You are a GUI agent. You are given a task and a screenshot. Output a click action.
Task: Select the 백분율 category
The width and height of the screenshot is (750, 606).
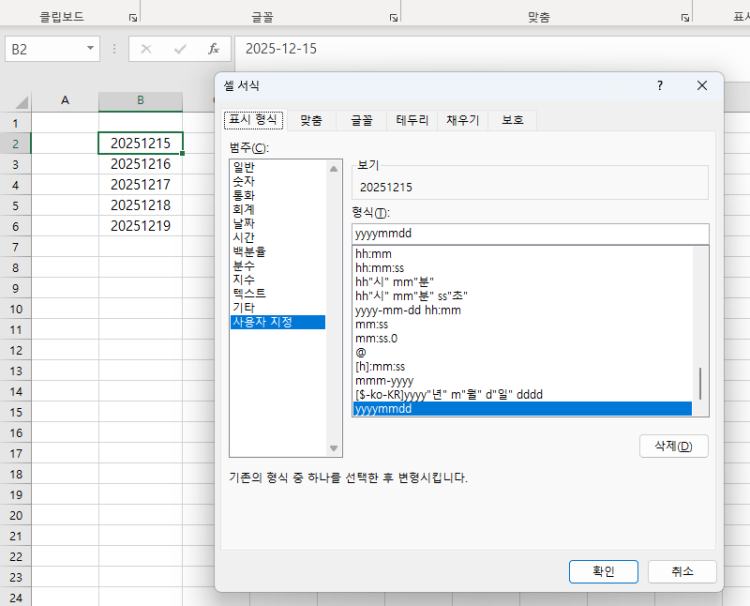coord(278,252)
